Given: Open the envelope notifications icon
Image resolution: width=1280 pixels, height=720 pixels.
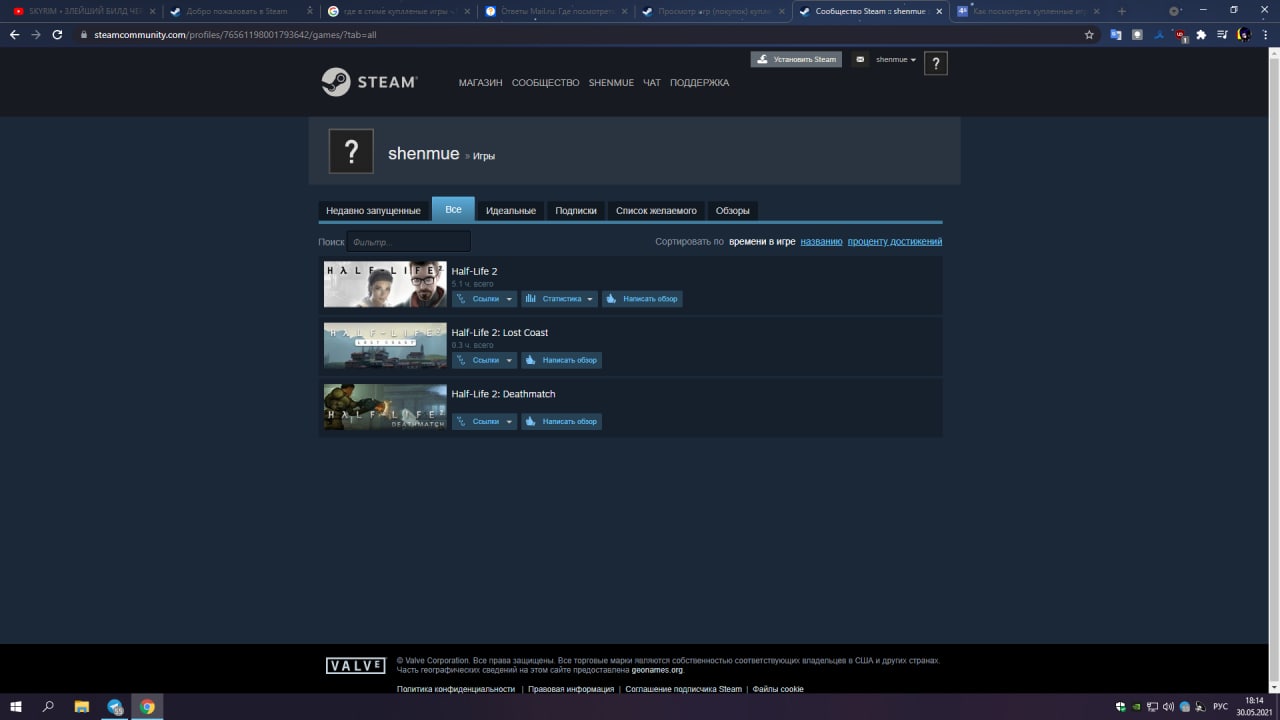Looking at the screenshot, I should pos(860,60).
